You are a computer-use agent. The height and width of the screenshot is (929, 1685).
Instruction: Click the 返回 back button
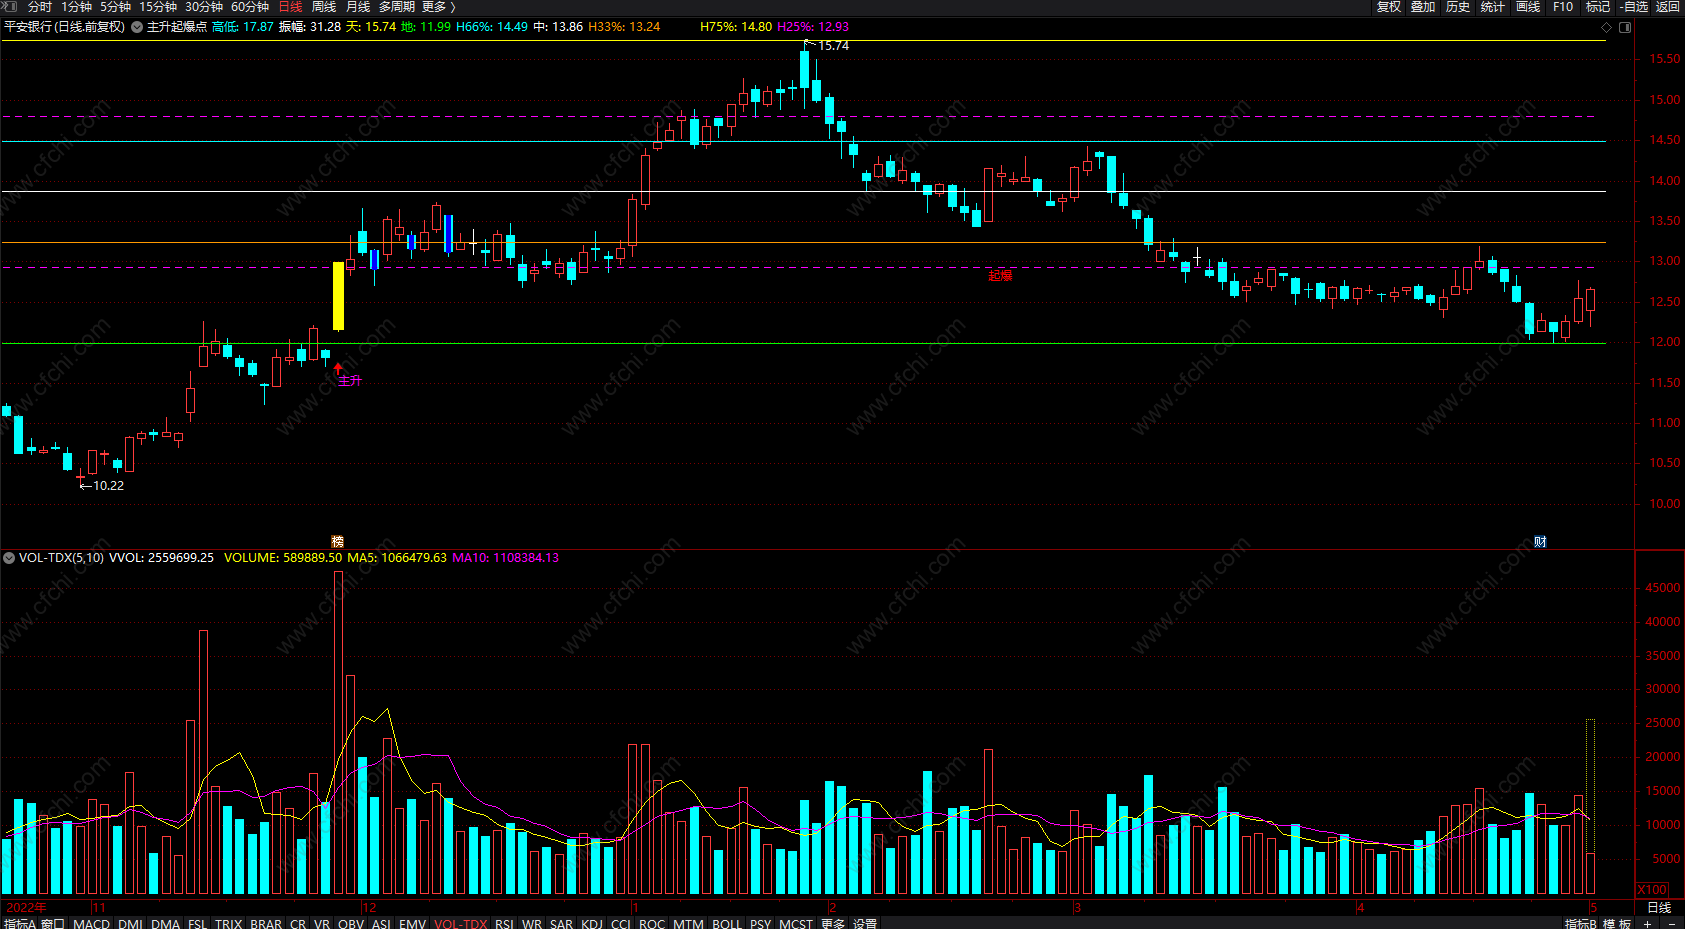pyautogui.click(x=1668, y=7)
